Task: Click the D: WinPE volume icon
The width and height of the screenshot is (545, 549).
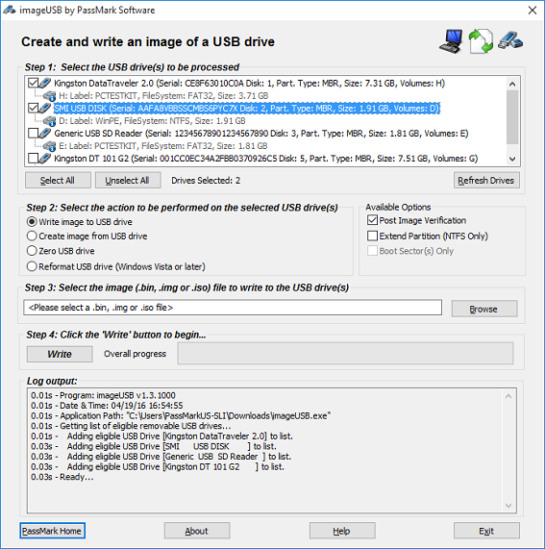Action: point(50,121)
